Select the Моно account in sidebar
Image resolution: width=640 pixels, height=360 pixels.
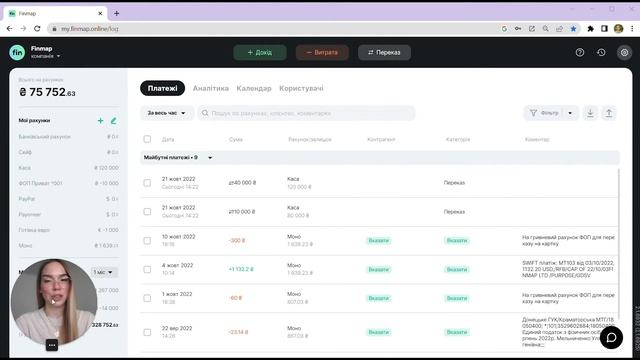pyautogui.click(x=69, y=245)
